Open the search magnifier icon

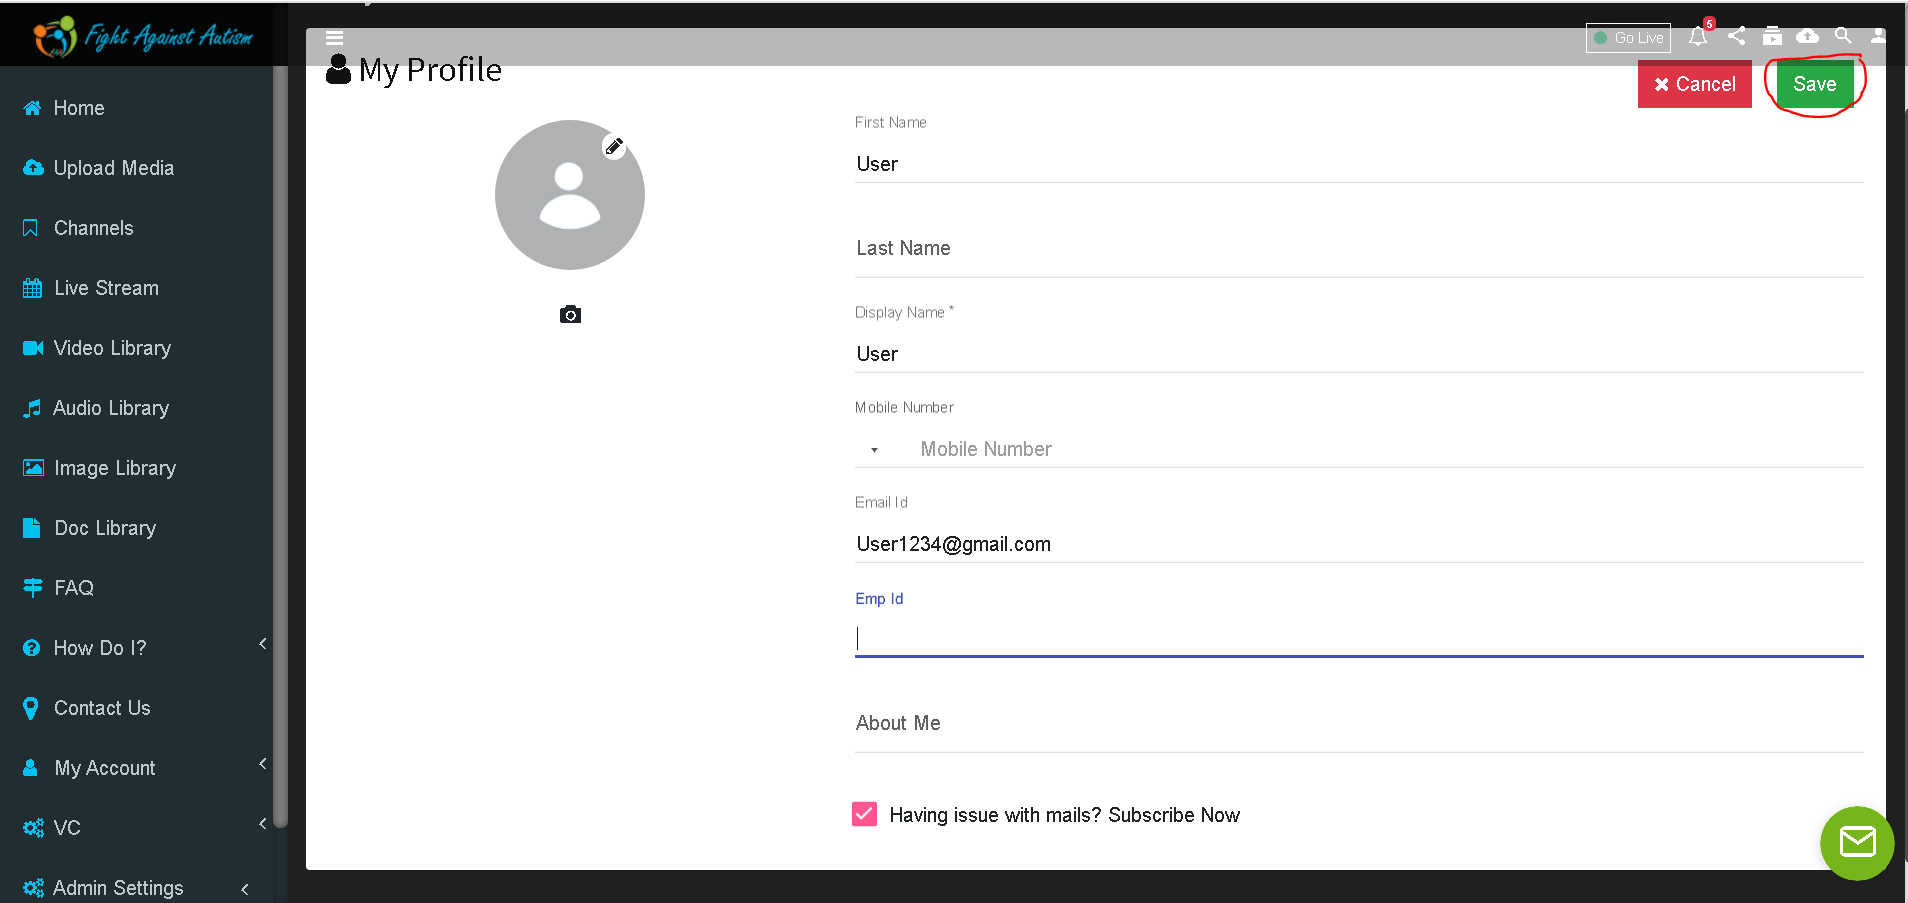click(1843, 36)
